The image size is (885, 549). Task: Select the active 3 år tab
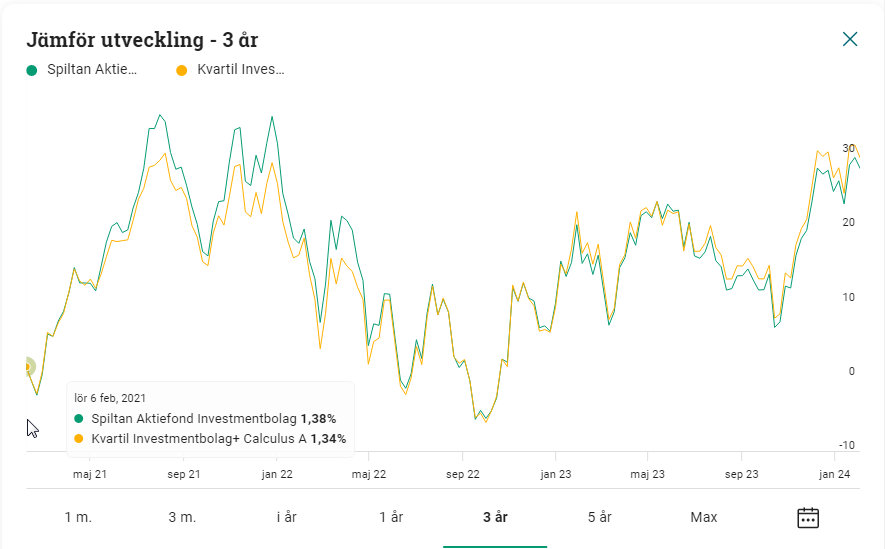pyautogui.click(x=495, y=517)
